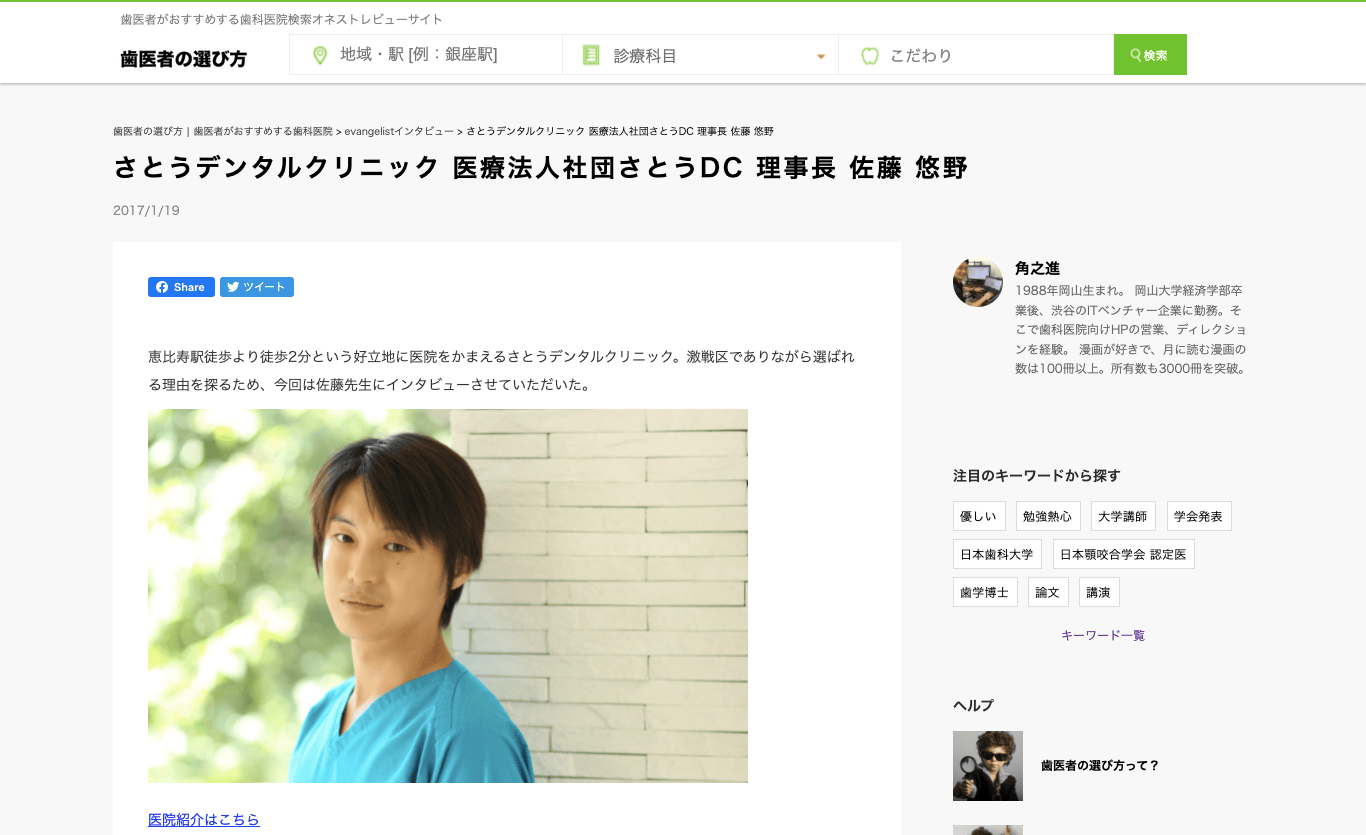Share the article on Facebook

coord(181,287)
